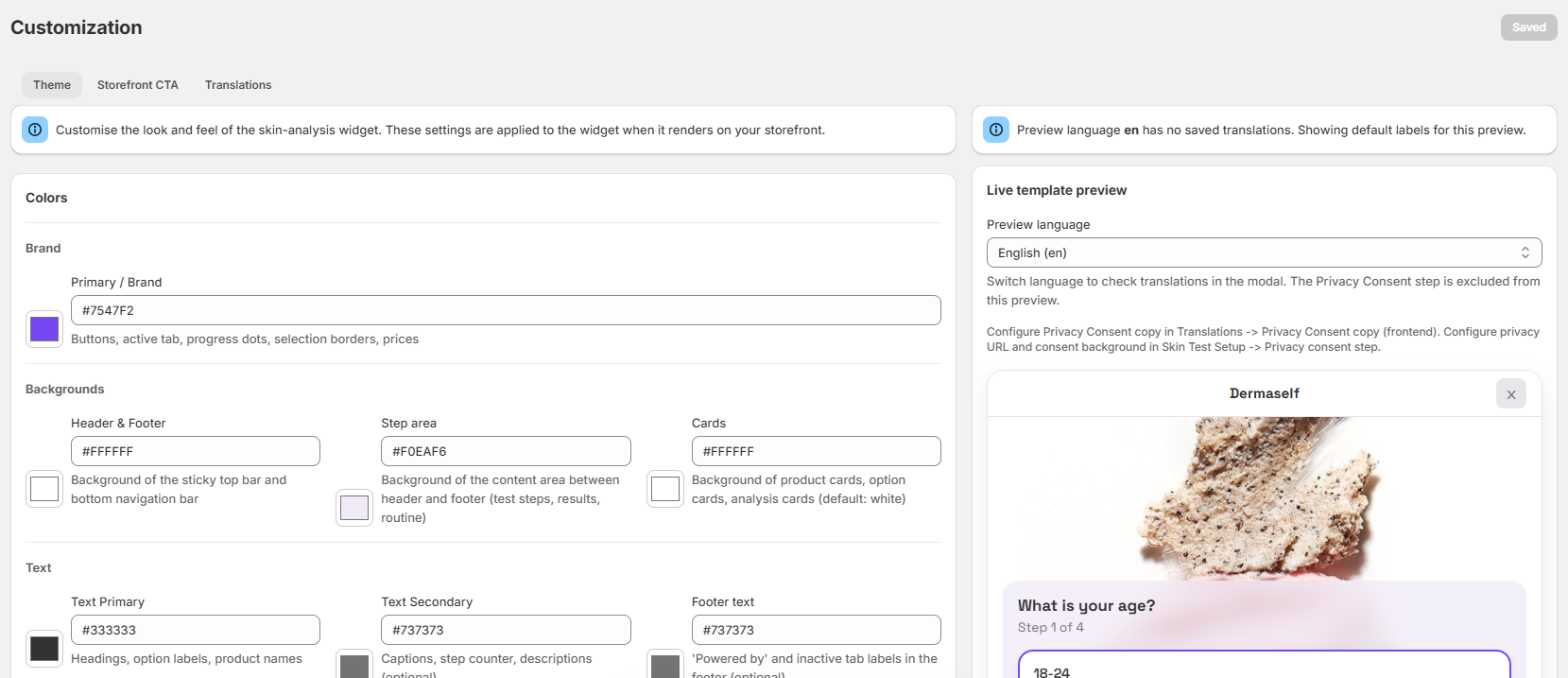Image resolution: width=1568 pixels, height=678 pixels.
Task: Open the Cards background color swatch
Action: coord(665,489)
